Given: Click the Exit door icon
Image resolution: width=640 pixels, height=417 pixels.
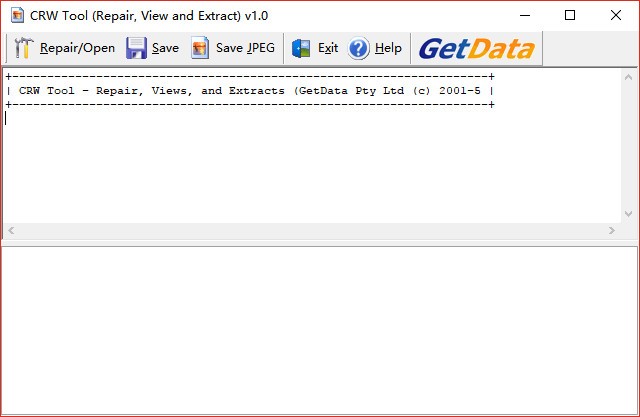Looking at the screenshot, I should 301,49.
